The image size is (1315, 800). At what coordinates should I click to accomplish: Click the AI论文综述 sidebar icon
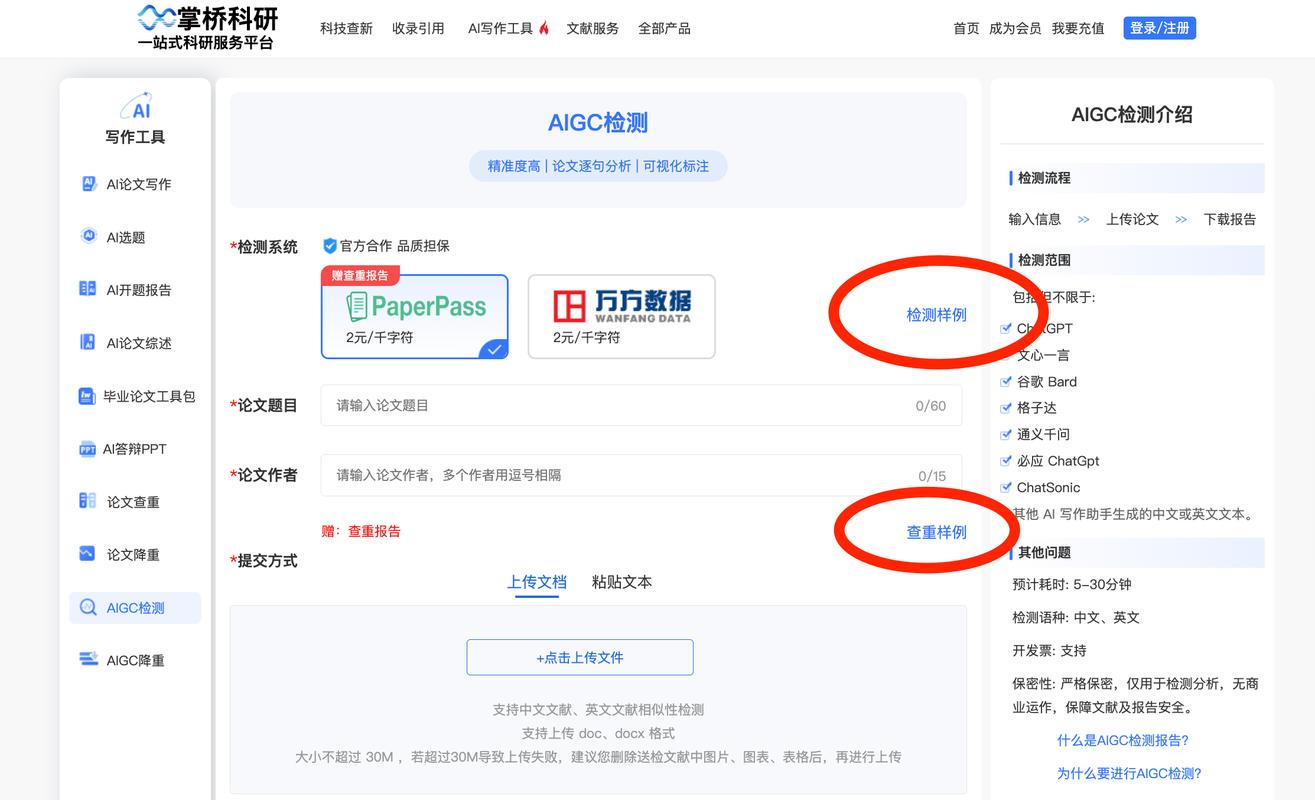88,343
